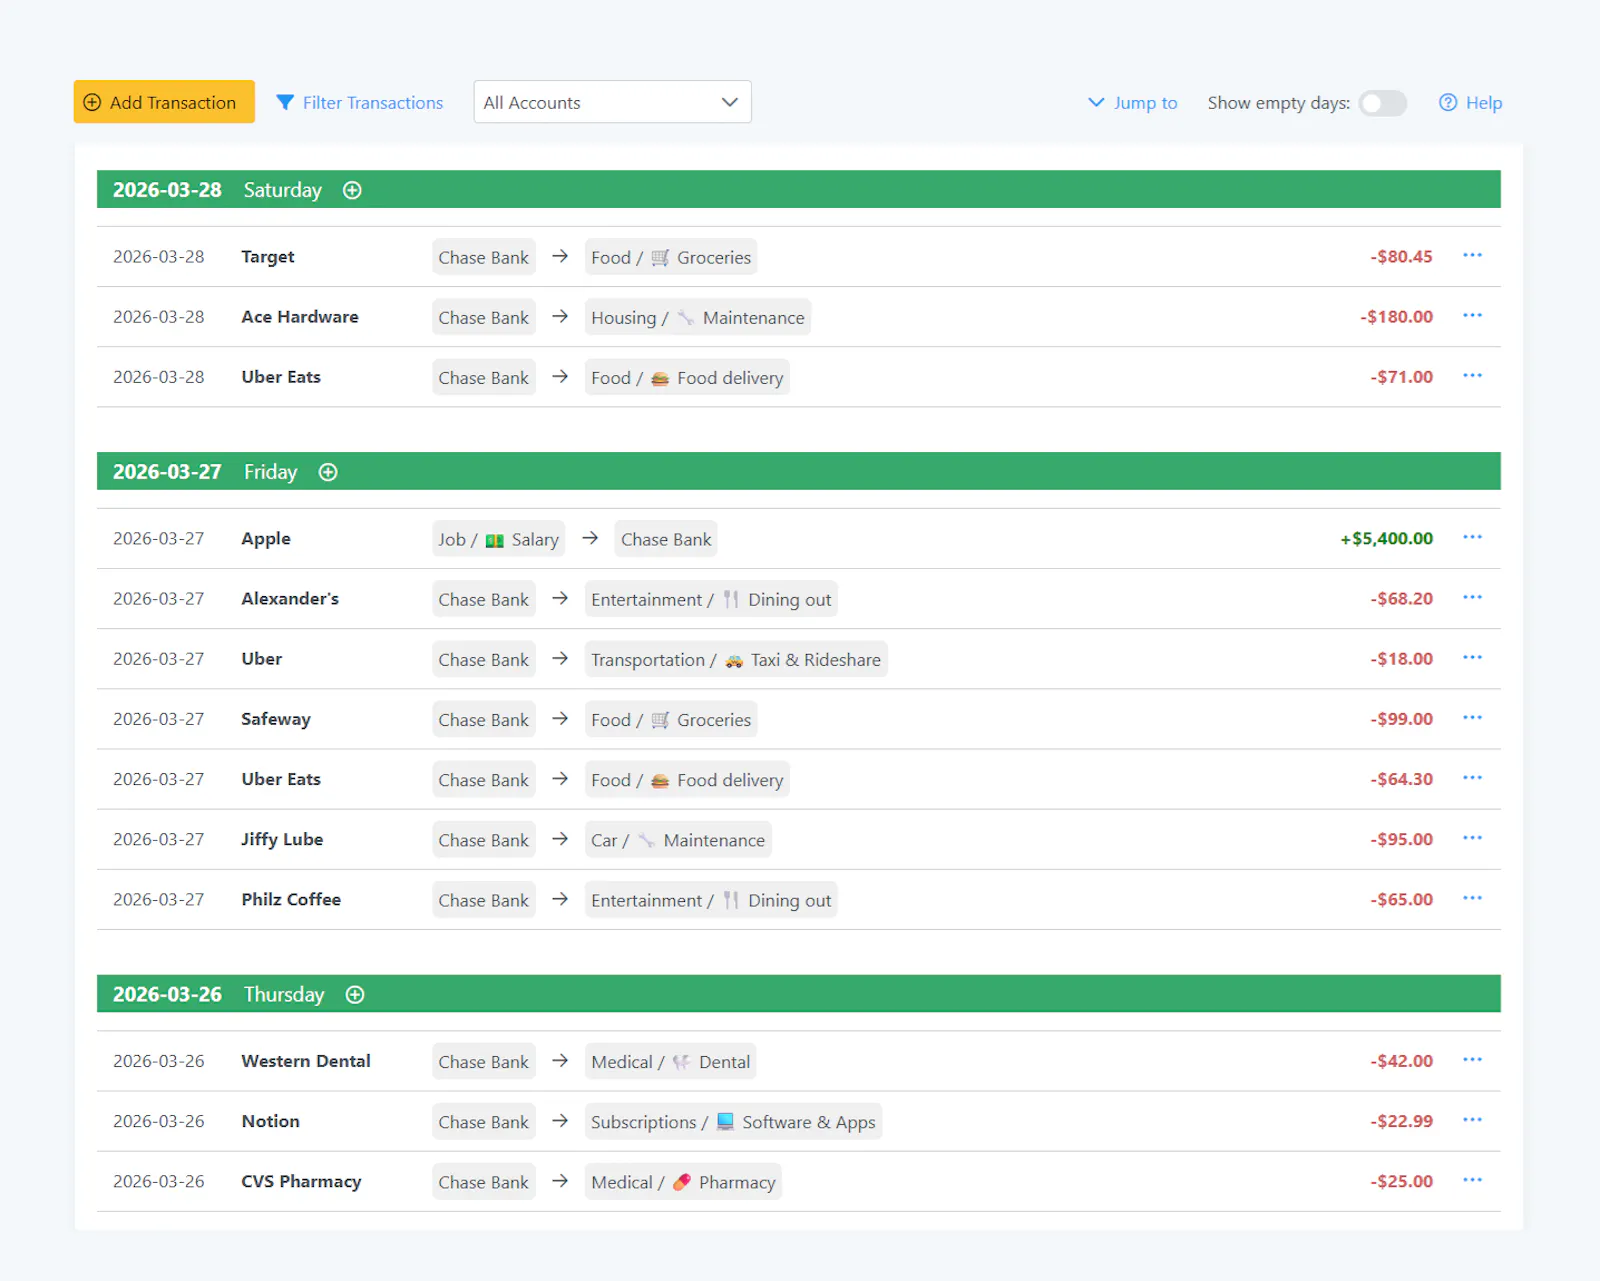Select the Ace Hardware payee name
Viewport: 1600px width, 1281px height.
[300, 317]
